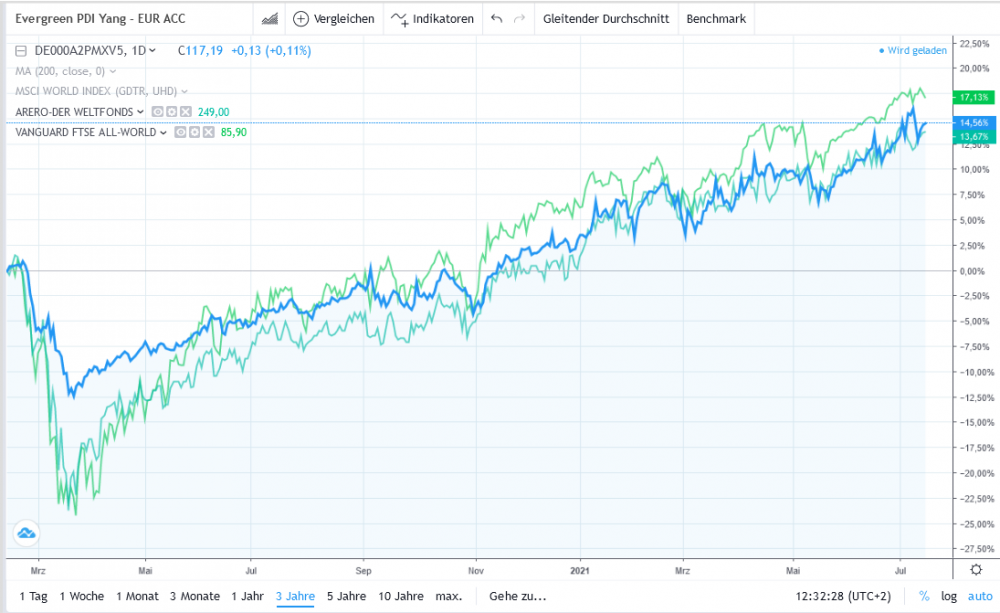
Task: Click the Gehe zu... input field
Action: (519, 595)
